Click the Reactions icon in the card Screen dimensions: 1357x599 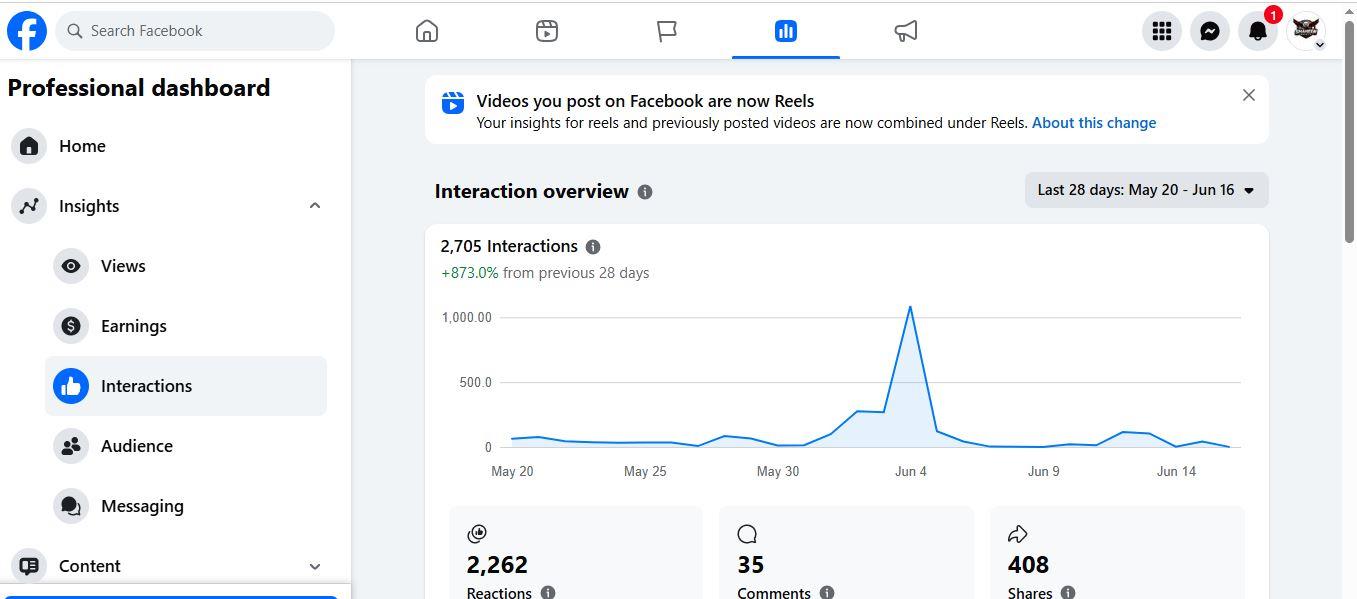(x=477, y=534)
